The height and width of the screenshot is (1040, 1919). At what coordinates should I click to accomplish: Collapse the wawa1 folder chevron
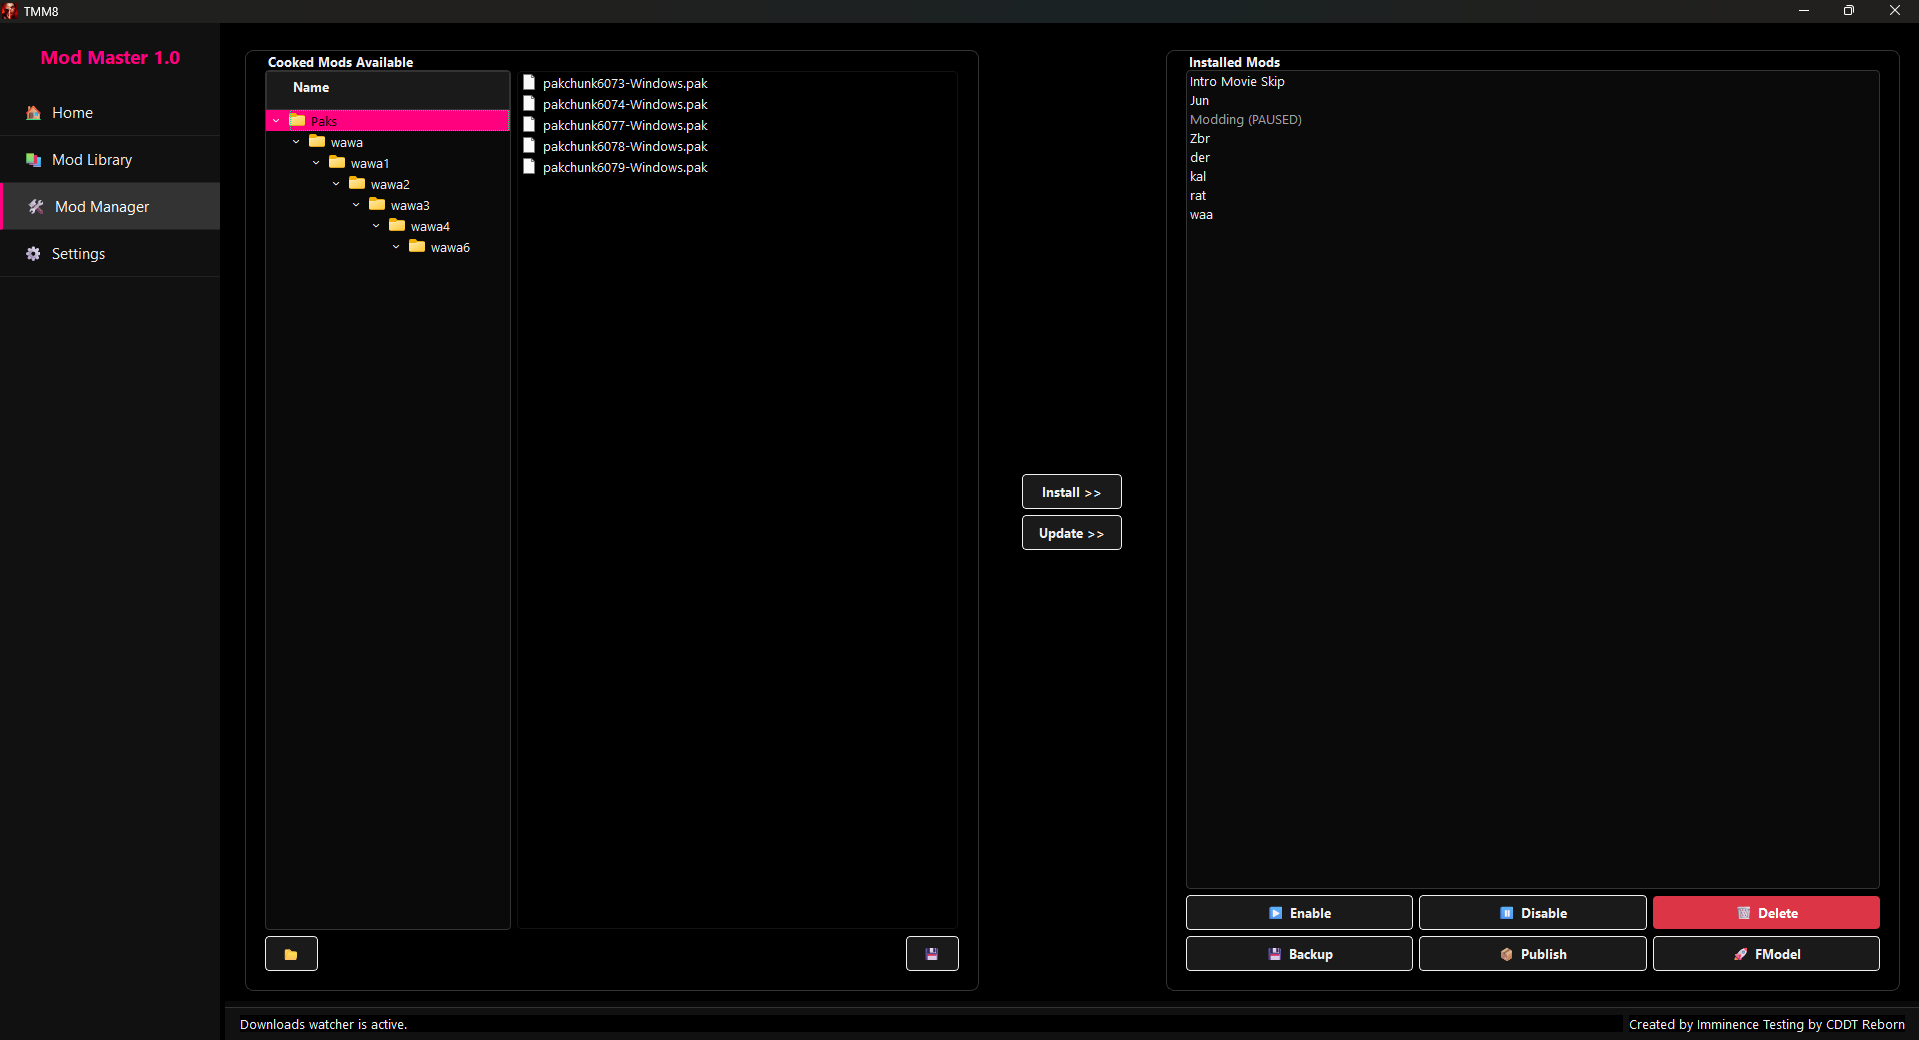coord(316,163)
